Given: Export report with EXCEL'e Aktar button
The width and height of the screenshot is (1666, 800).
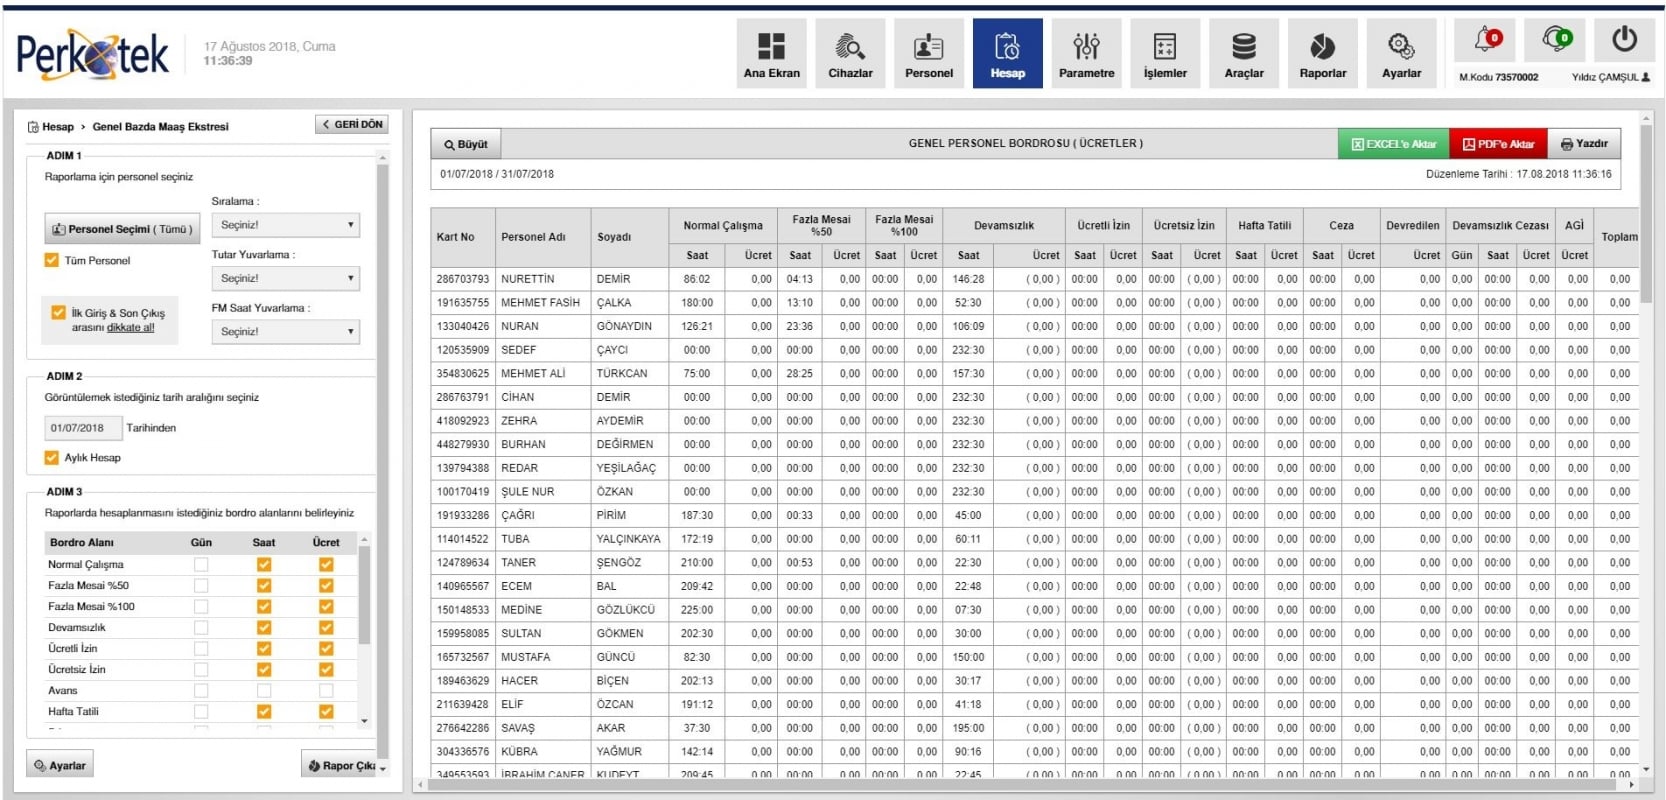Looking at the screenshot, I should point(1393,144).
